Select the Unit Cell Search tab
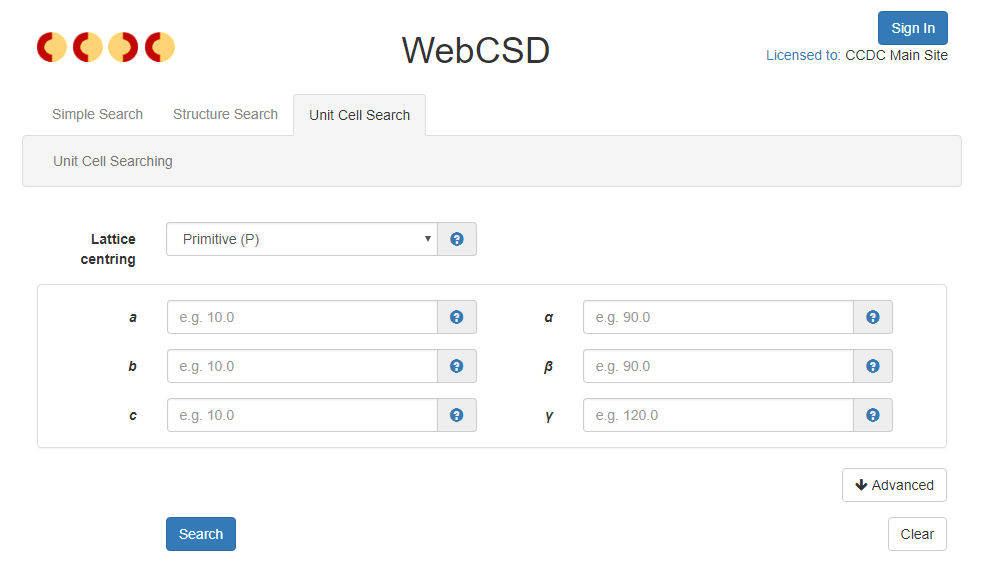The height and width of the screenshot is (568, 981). pos(359,115)
